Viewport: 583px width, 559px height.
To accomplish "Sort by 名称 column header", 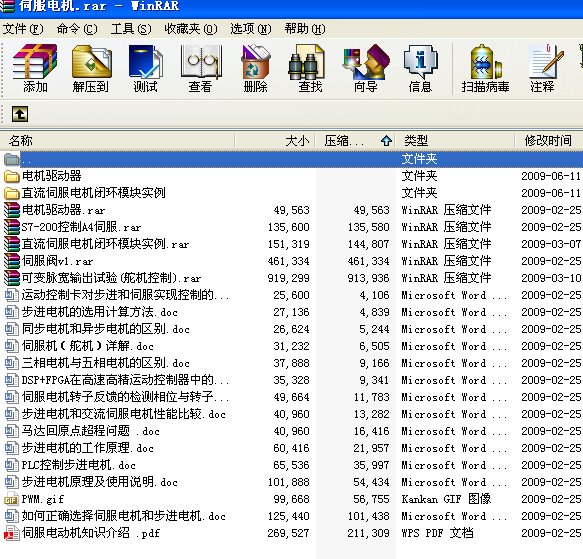I will tap(117, 141).
